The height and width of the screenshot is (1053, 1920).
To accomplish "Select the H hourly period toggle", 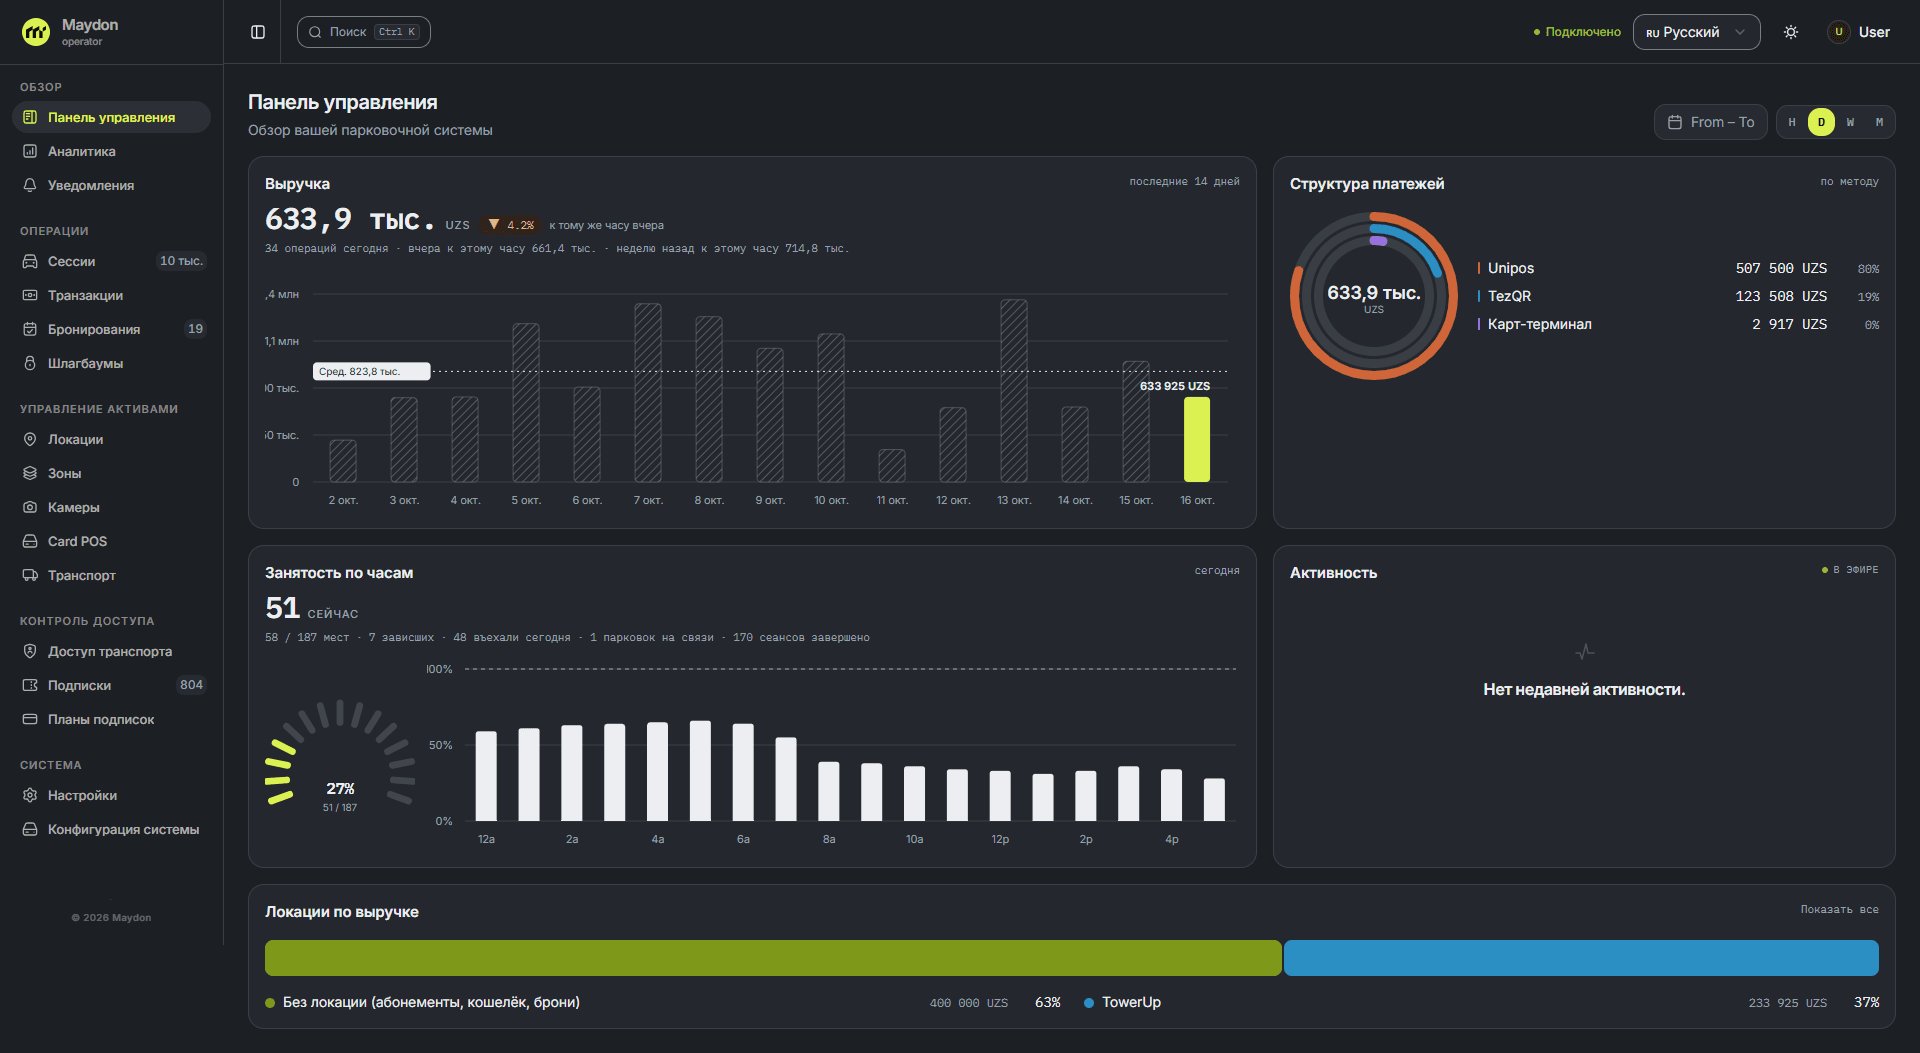I will (1792, 122).
